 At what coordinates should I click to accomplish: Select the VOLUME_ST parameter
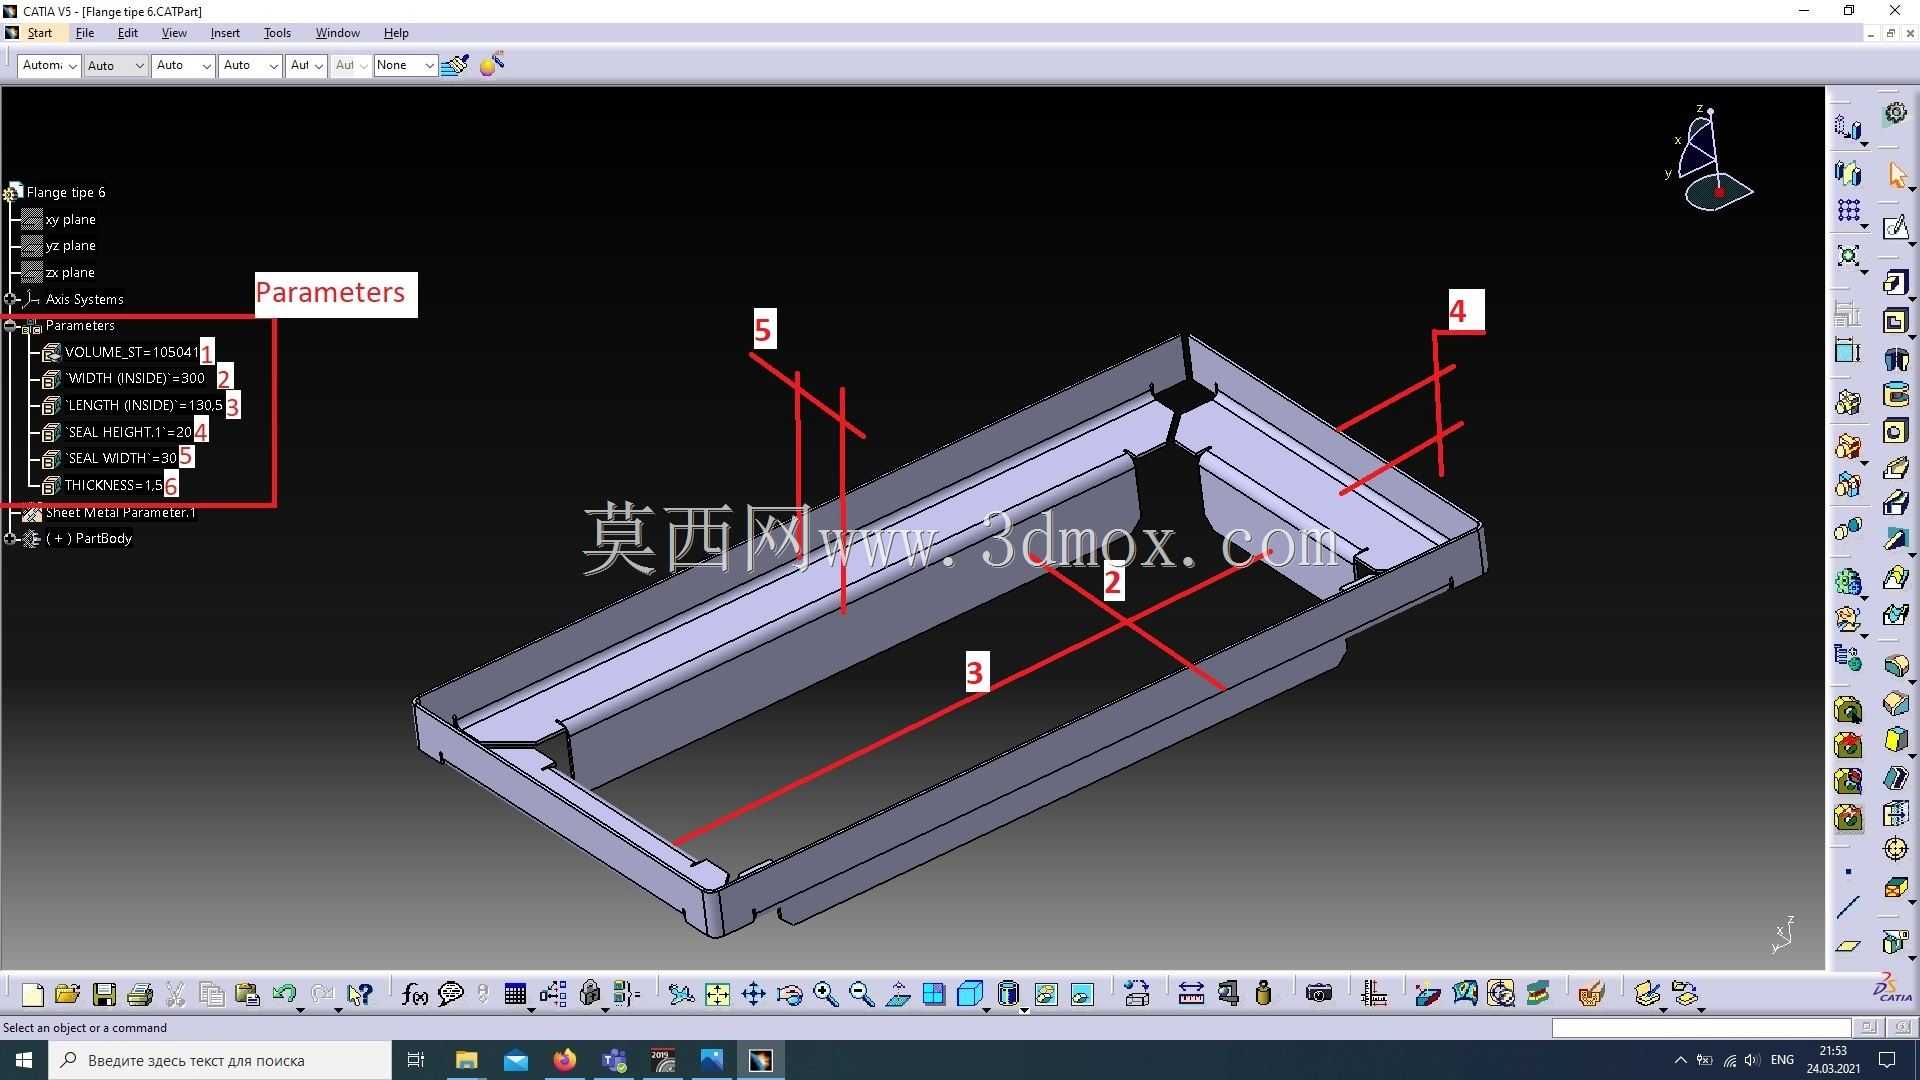[x=131, y=352]
